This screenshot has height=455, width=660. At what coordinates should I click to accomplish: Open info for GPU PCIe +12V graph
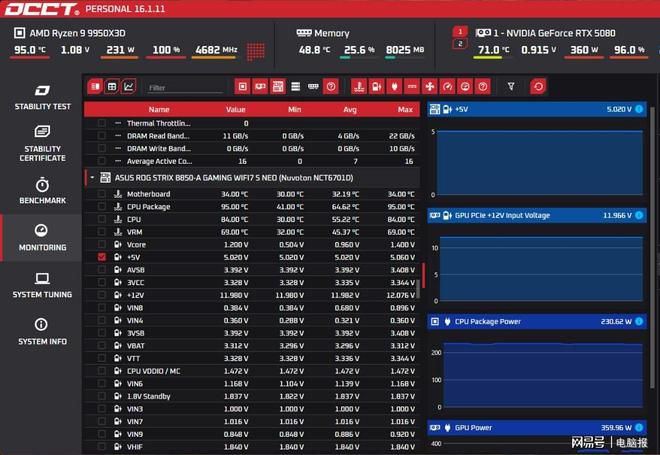[639, 216]
